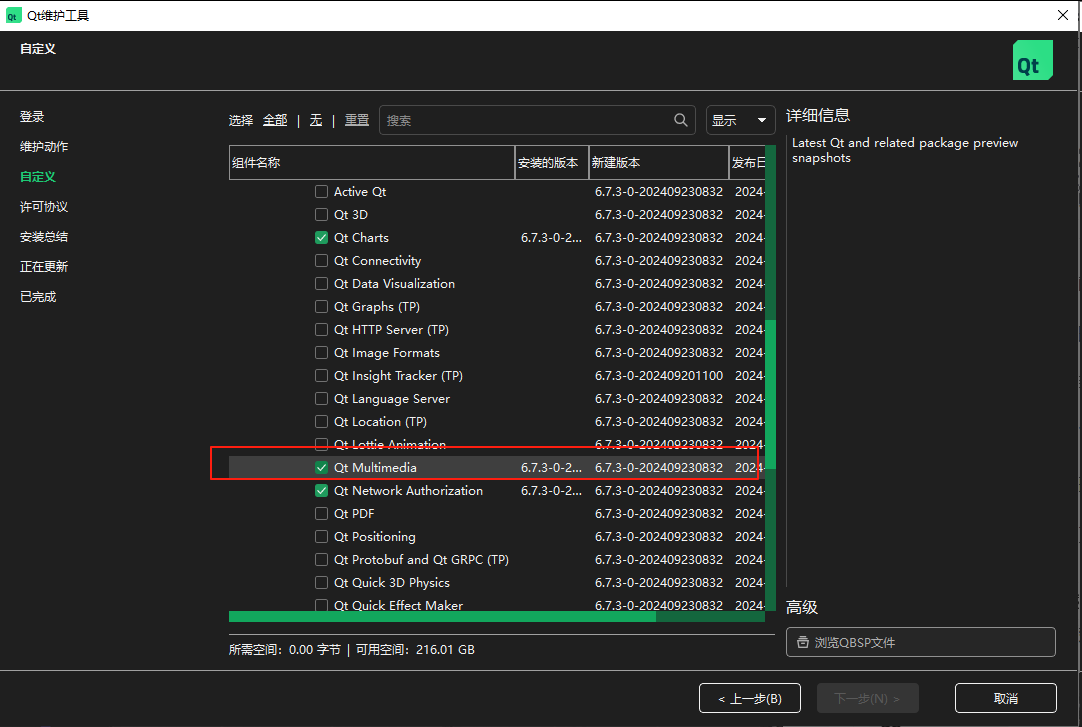Sort by 安装的版本 column header
The image size is (1082, 727).
coord(551,163)
